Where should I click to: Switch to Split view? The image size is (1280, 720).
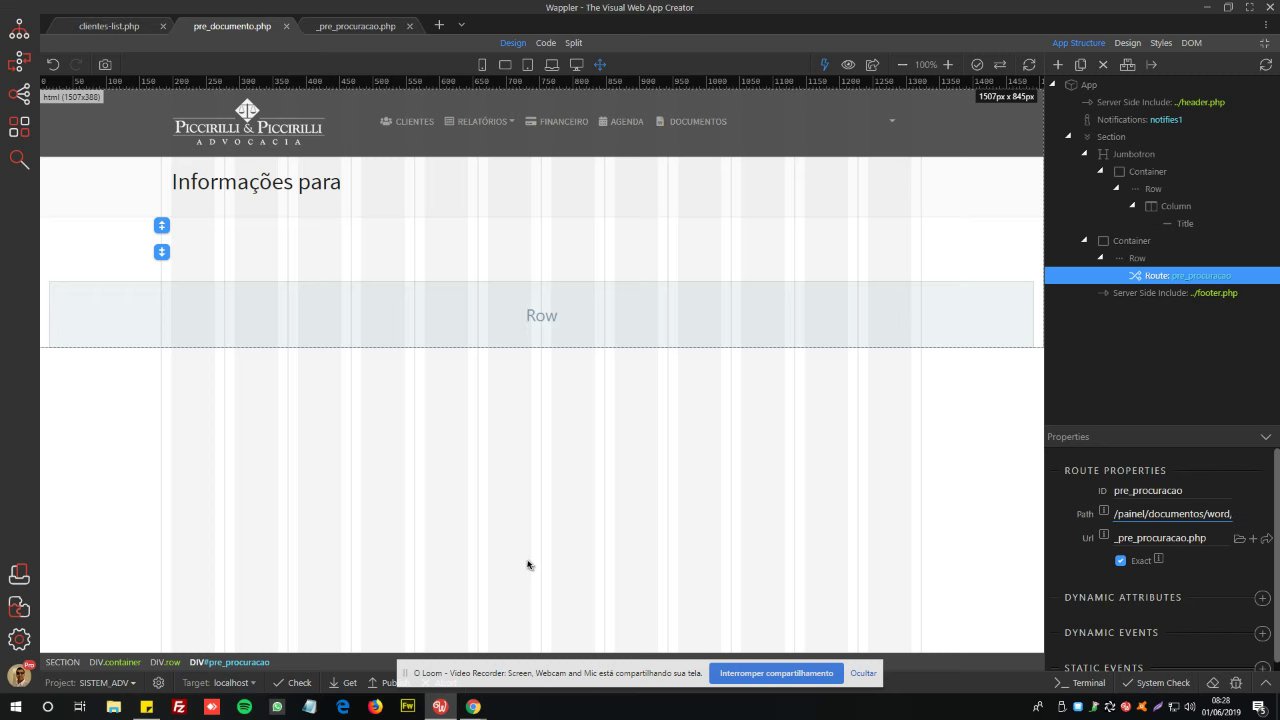573,43
